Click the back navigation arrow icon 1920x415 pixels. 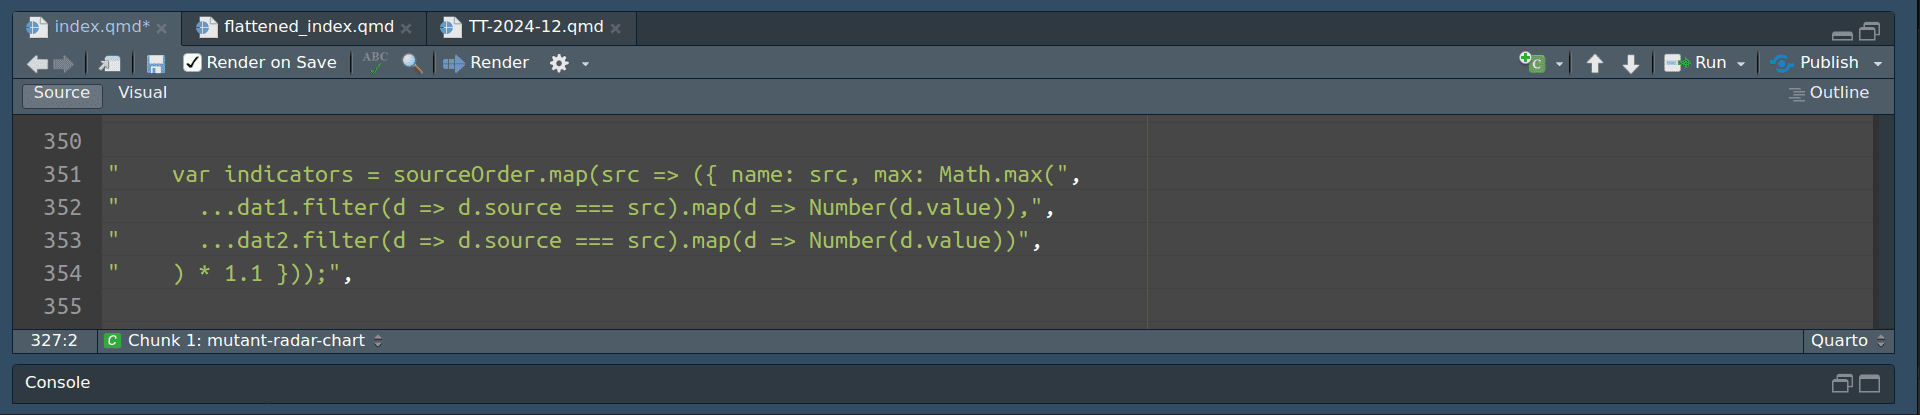(37, 64)
